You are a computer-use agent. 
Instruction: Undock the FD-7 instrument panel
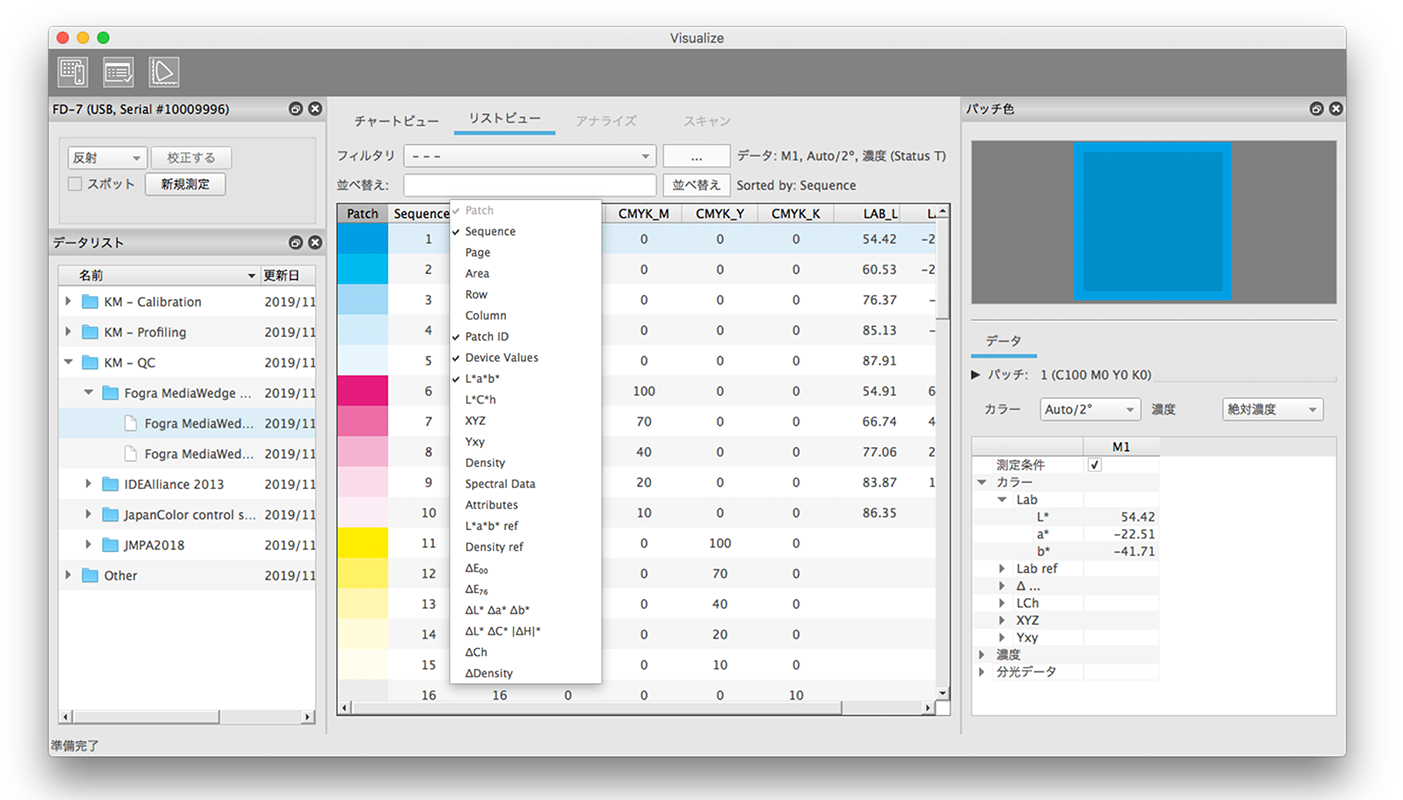tap(296, 109)
